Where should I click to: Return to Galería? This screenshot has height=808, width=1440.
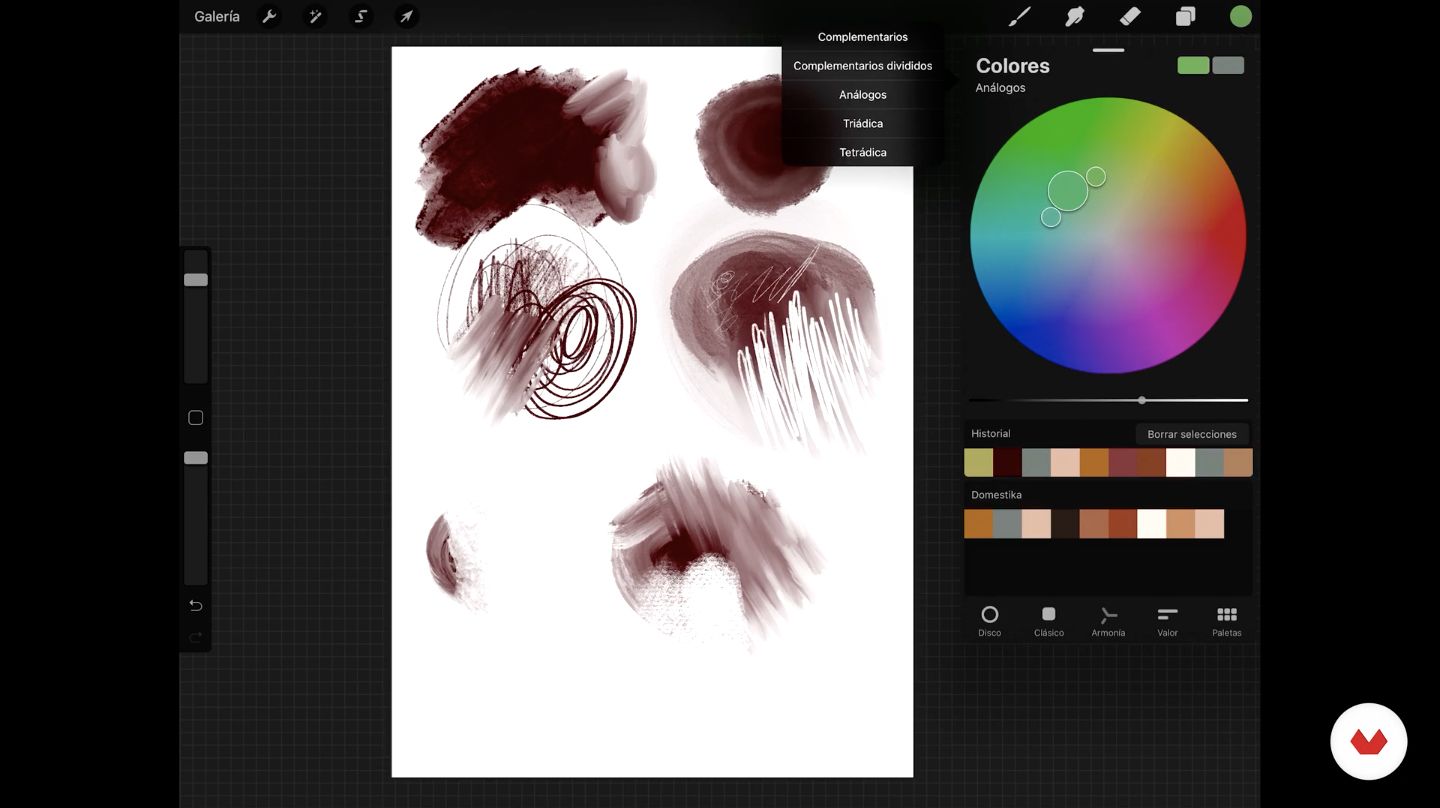pos(217,17)
